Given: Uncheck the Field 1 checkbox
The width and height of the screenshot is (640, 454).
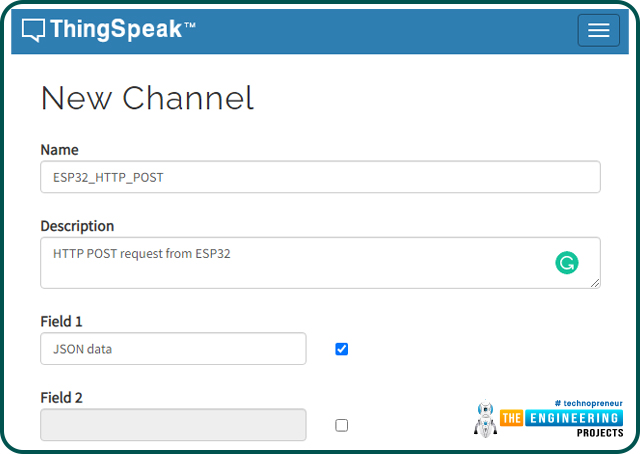Looking at the screenshot, I should pyautogui.click(x=342, y=349).
